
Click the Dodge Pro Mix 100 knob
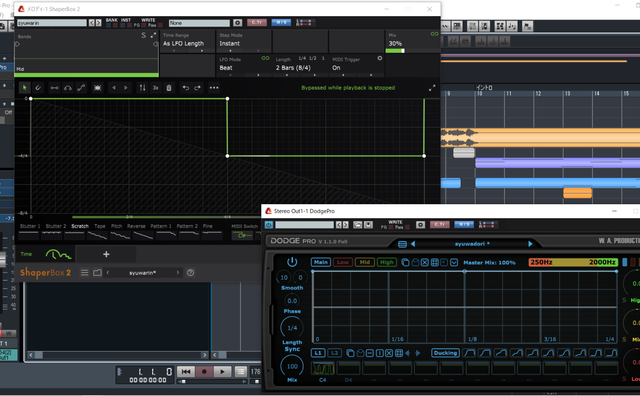(x=292, y=366)
